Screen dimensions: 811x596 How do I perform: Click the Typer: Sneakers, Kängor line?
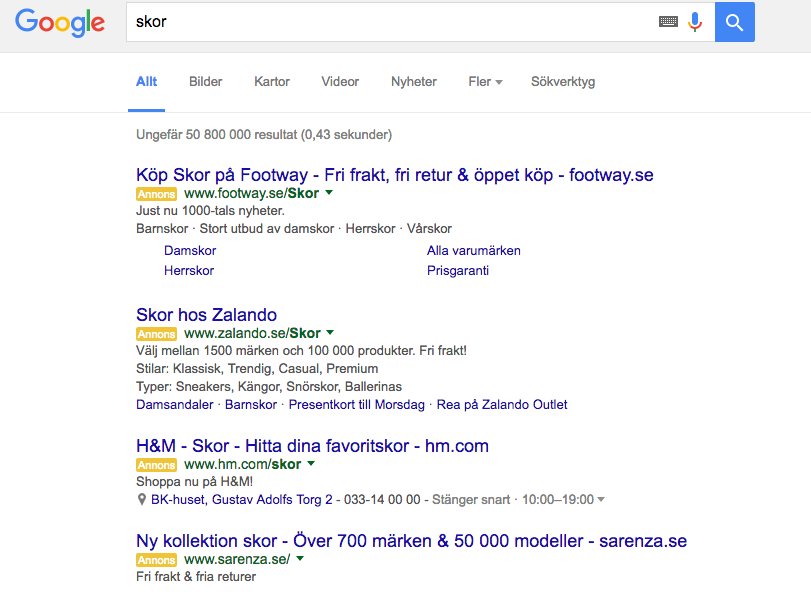tap(269, 386)
